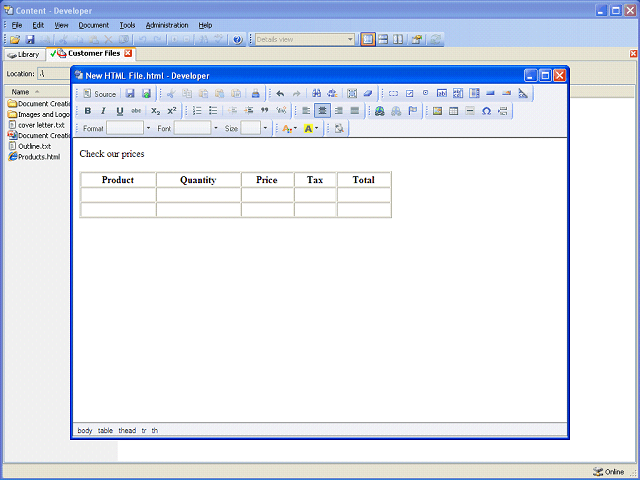640x480 pixels.
Task: Select Products.html in file list
Action: point(34,157)
